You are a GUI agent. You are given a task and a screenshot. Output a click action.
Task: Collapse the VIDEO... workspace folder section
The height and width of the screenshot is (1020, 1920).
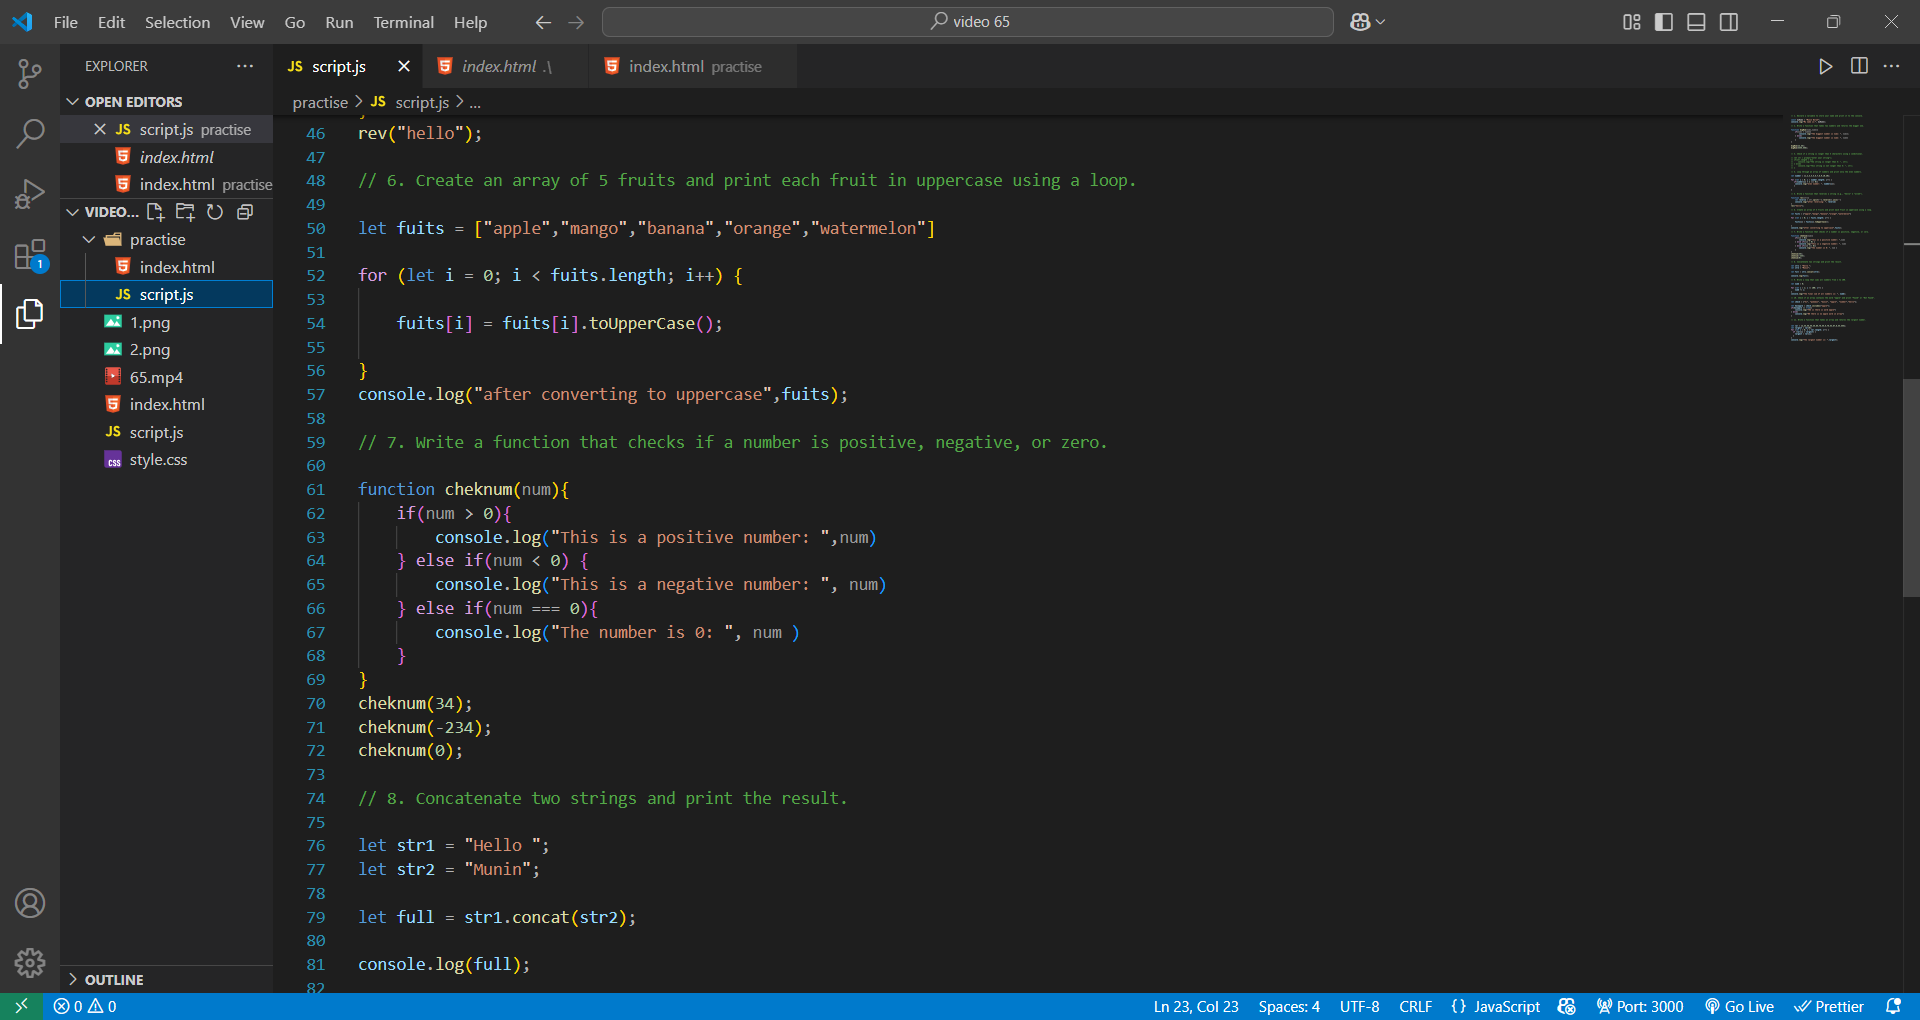pyautogui.click(x=72, y=212)
